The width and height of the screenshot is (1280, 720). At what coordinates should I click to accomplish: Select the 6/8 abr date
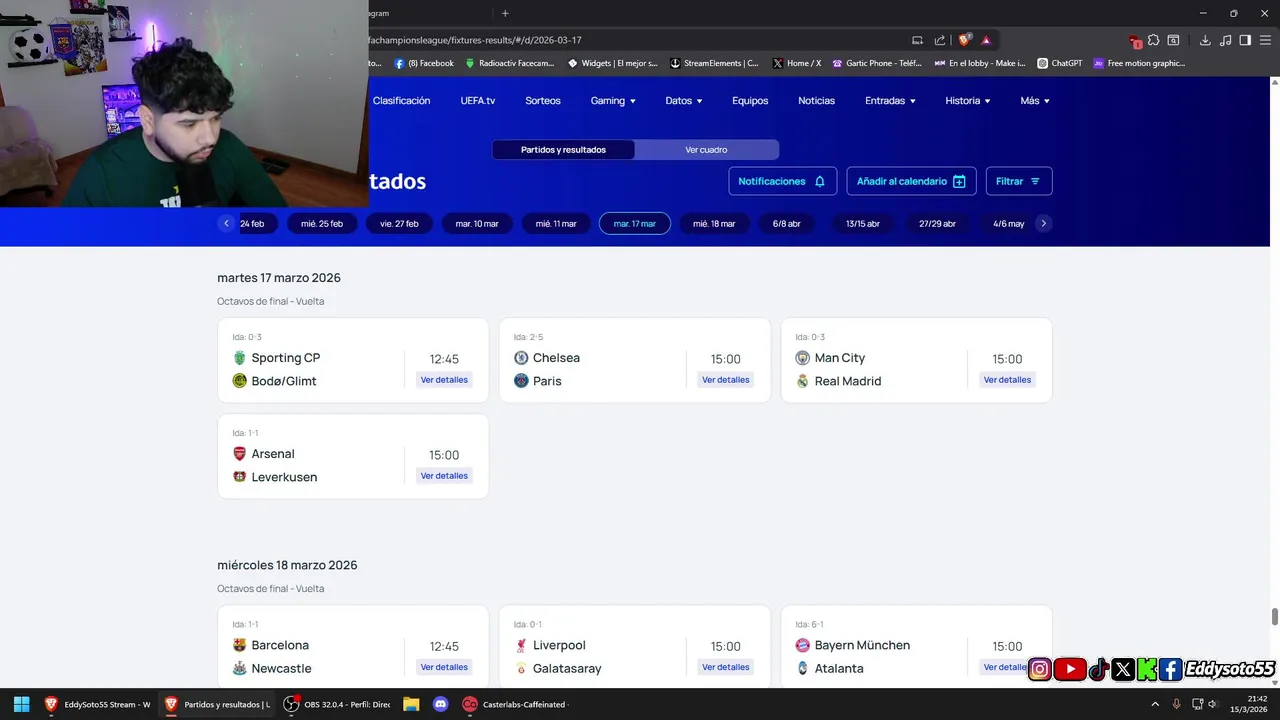[x=787, y=224]
